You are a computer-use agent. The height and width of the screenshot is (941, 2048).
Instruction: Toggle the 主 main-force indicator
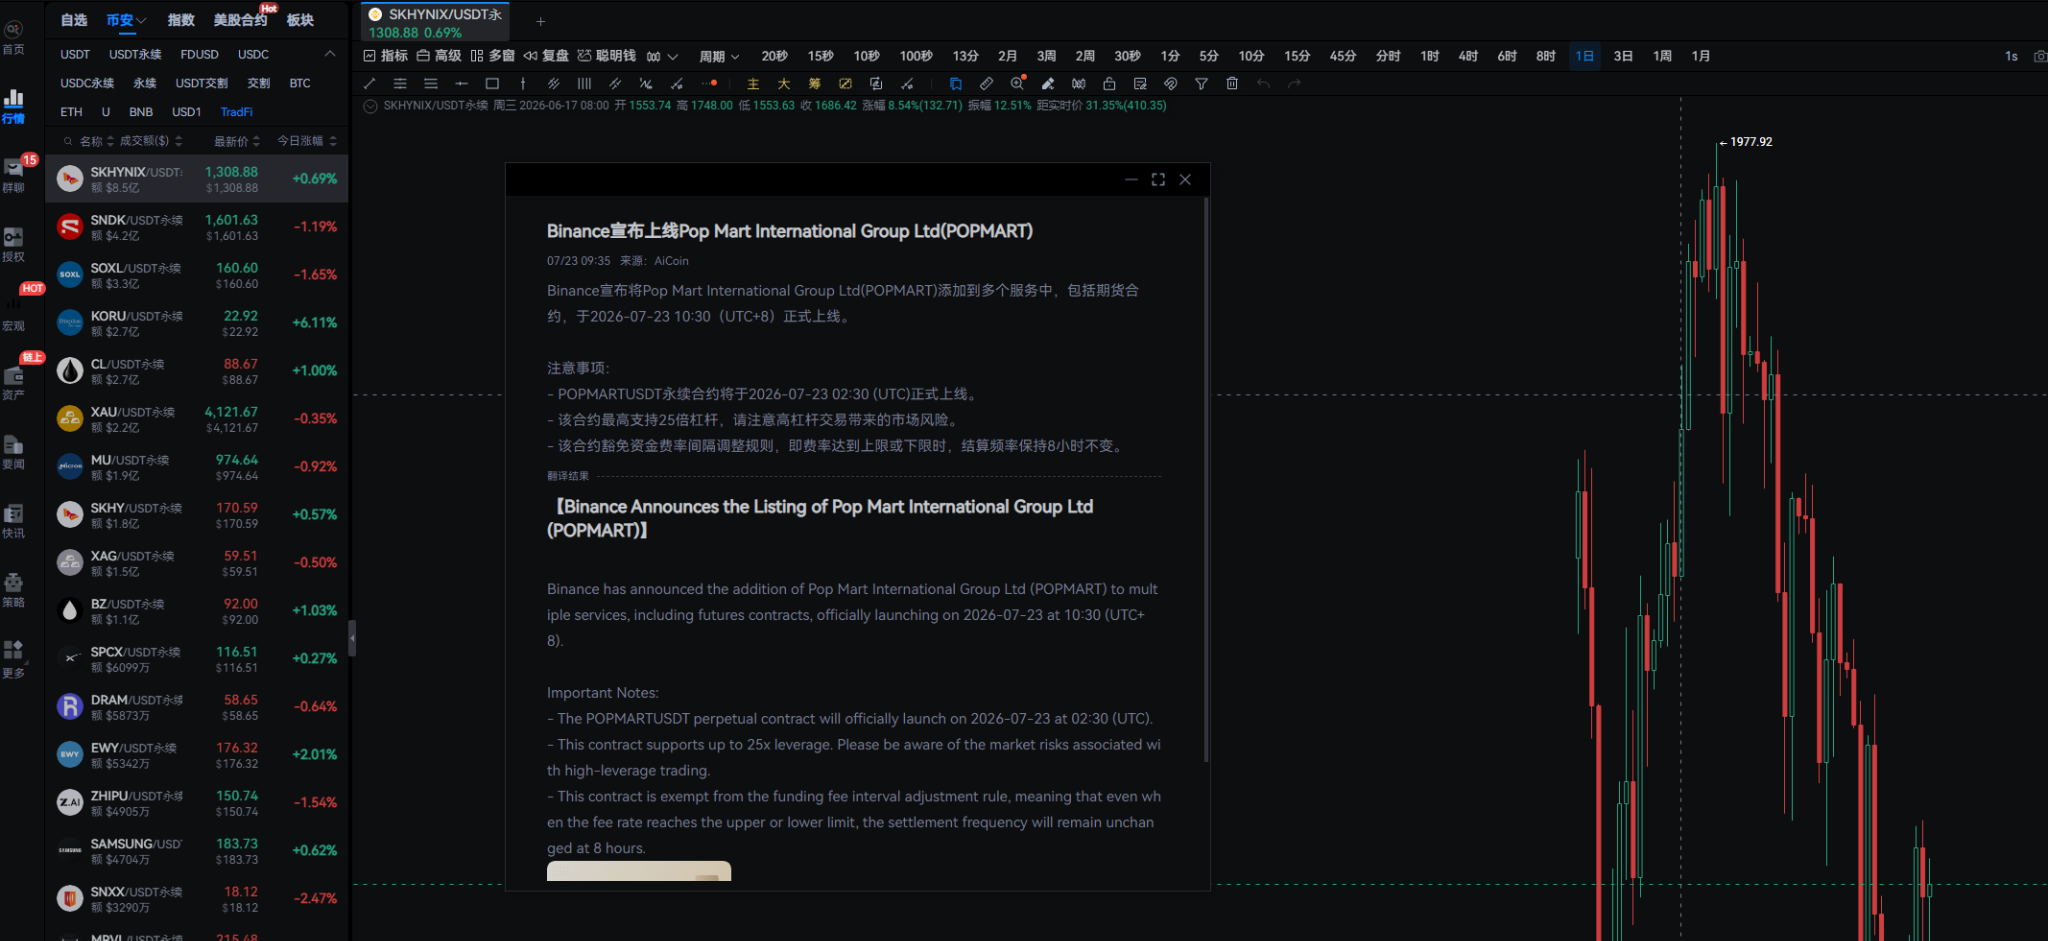coord(753,84)
